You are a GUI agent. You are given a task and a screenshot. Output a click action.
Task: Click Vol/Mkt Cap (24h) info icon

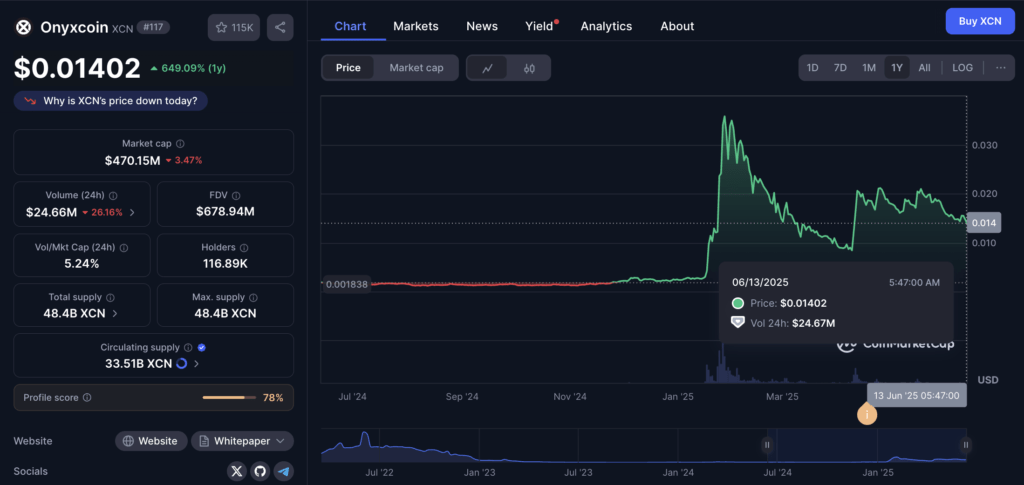124,248
